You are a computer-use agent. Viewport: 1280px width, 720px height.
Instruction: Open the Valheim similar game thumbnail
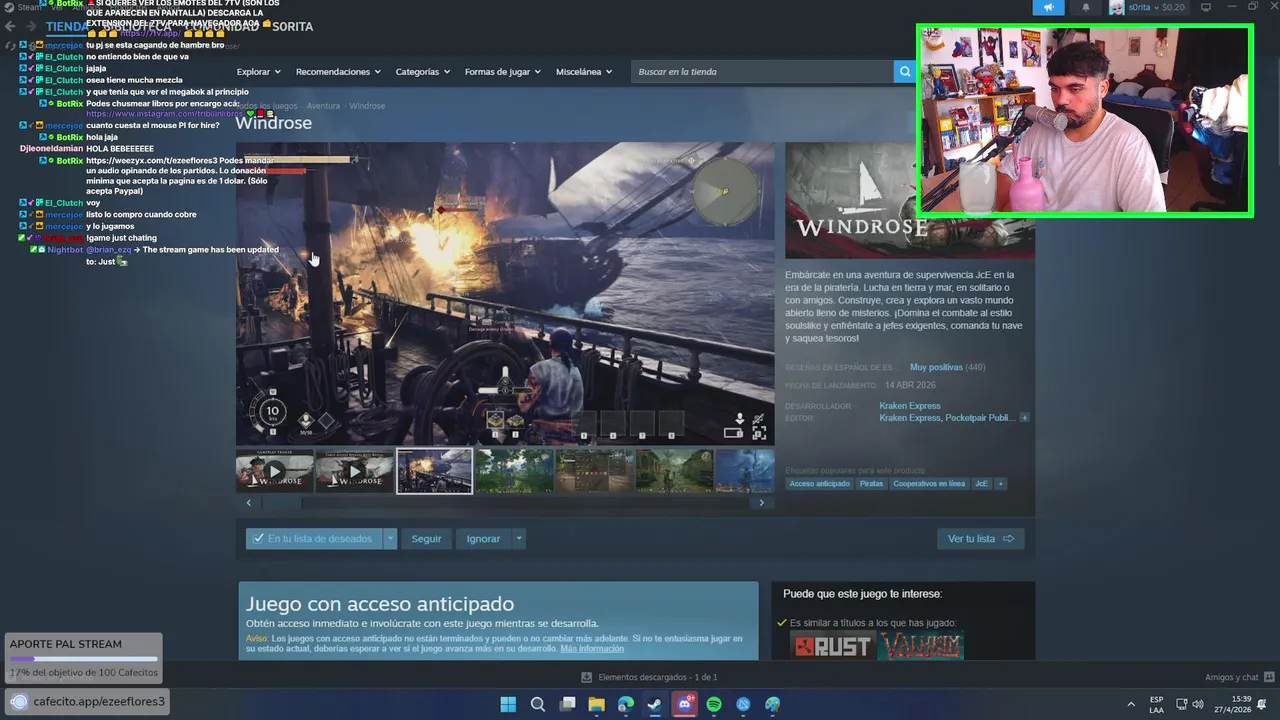point(921,646)
